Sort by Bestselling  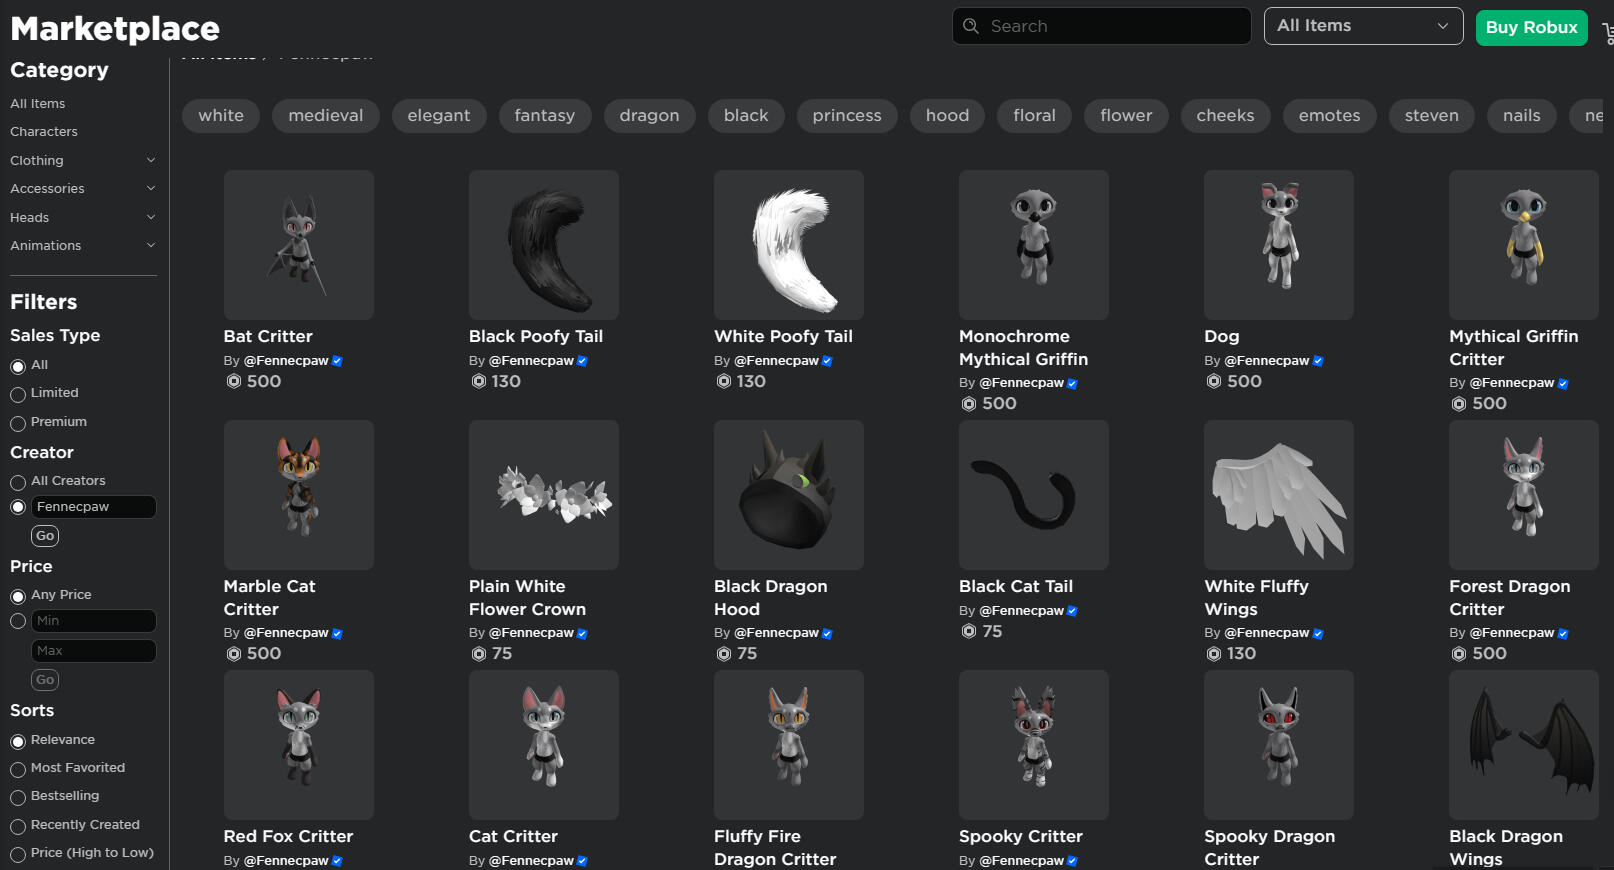point(18,798)
